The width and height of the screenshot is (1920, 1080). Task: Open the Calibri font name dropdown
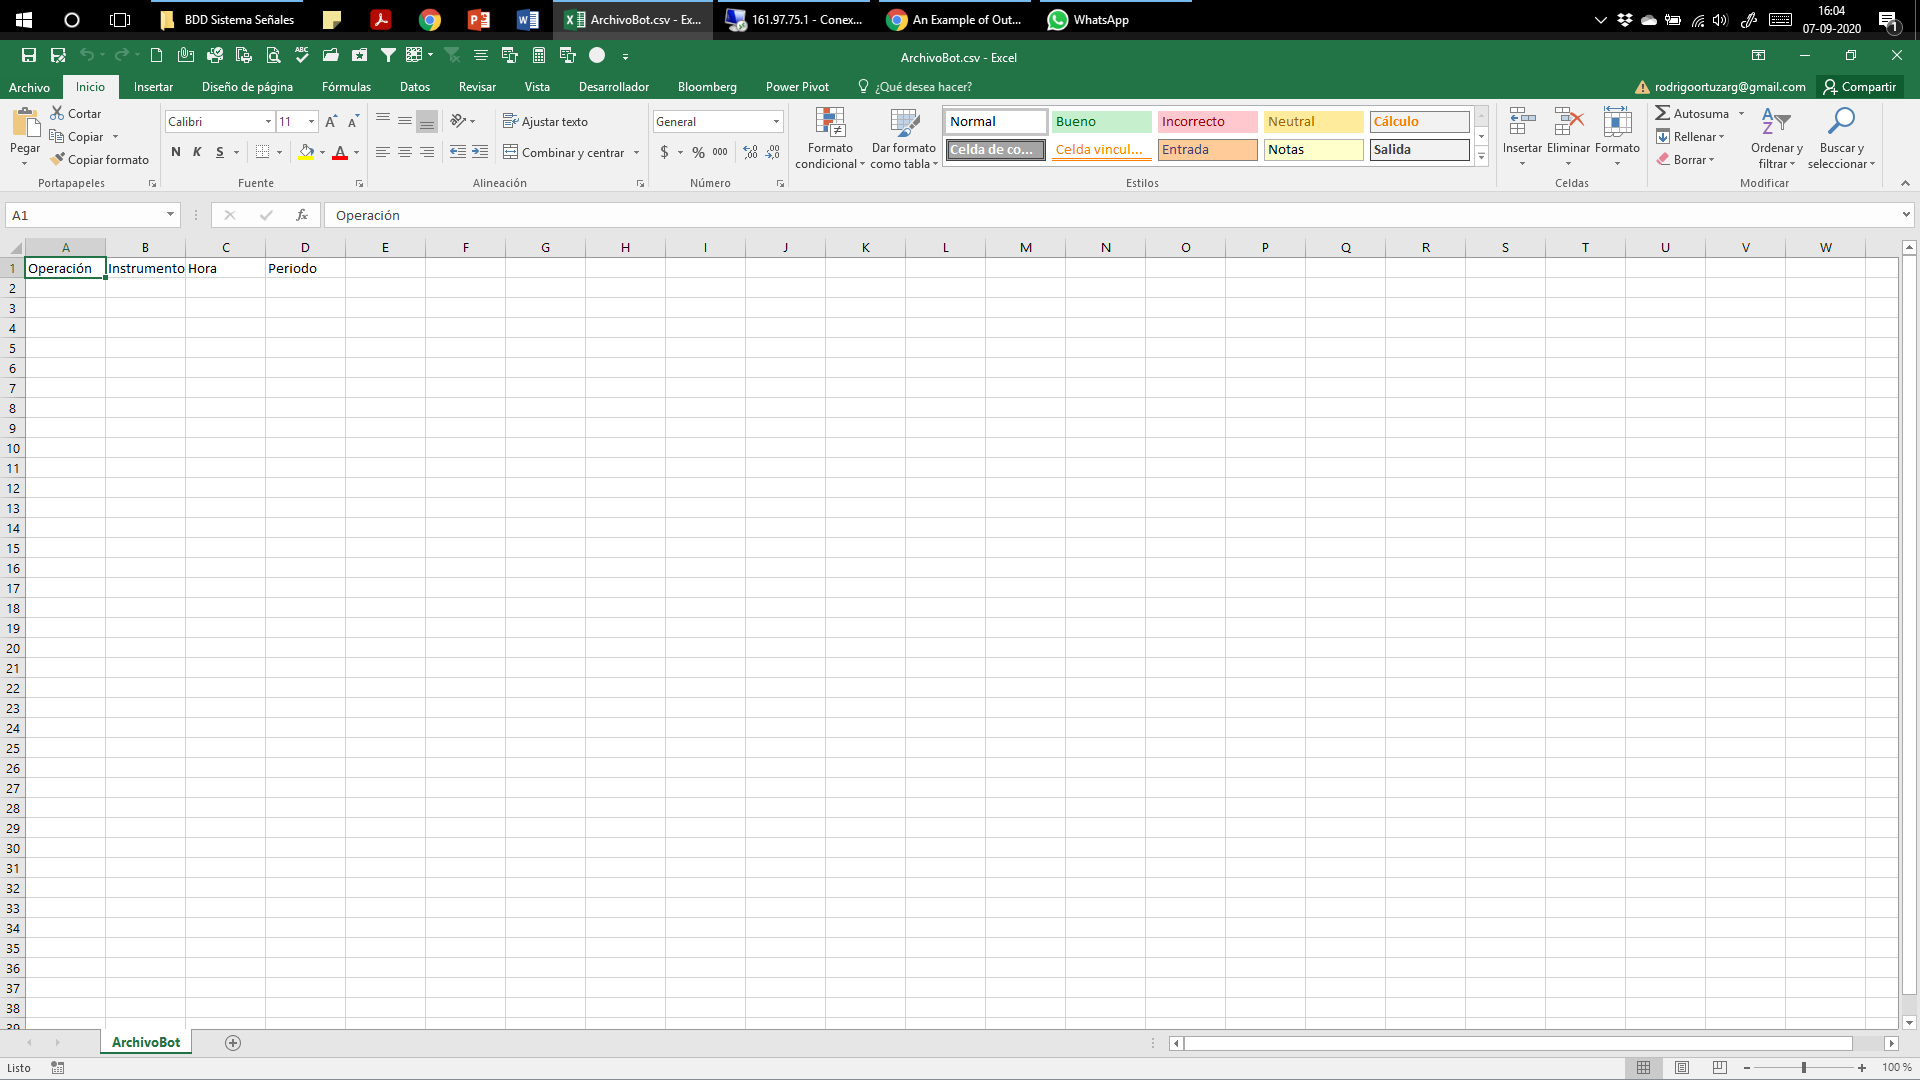point(268,121)
